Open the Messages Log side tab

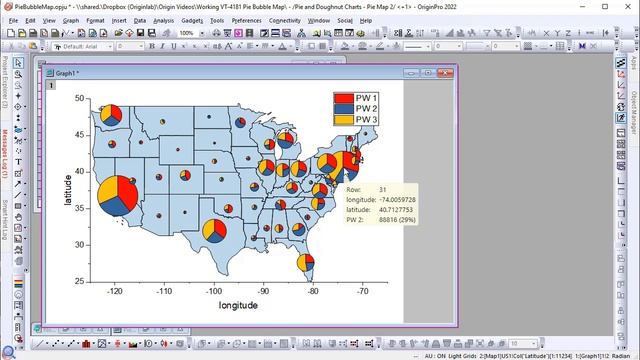point(4,153)
